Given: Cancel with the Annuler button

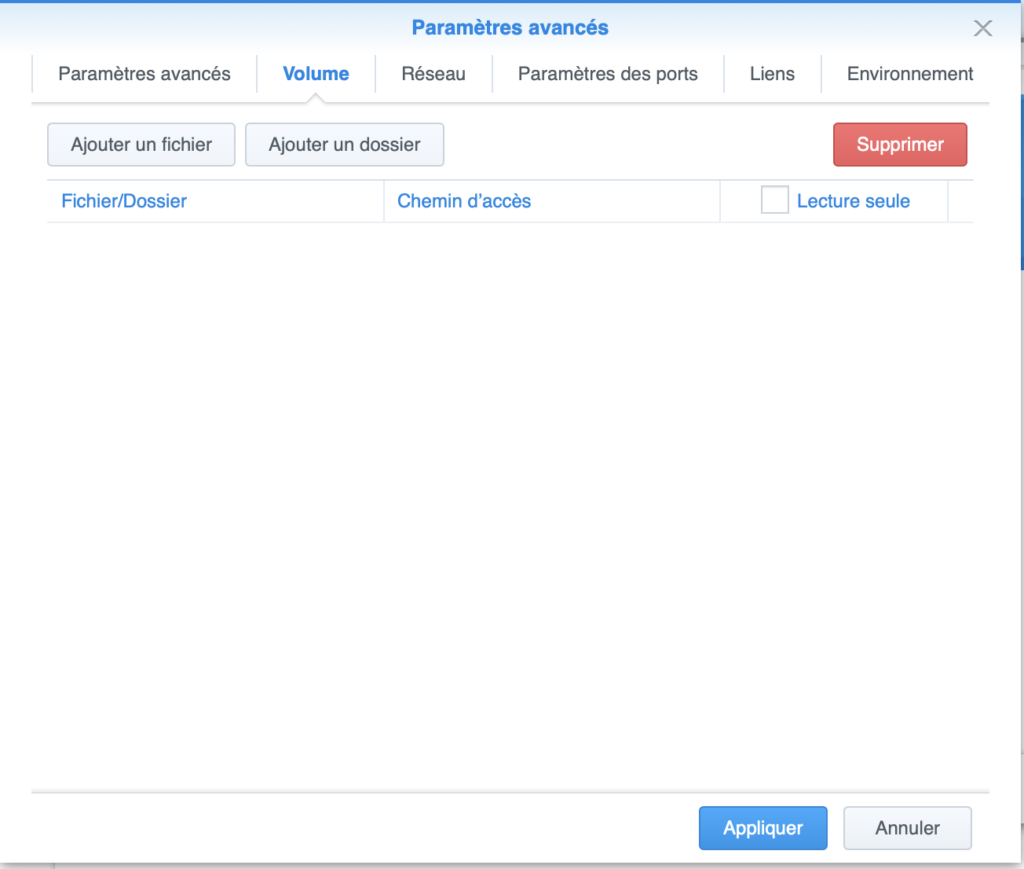Looking at the screenshot, I should click(907, 828).
